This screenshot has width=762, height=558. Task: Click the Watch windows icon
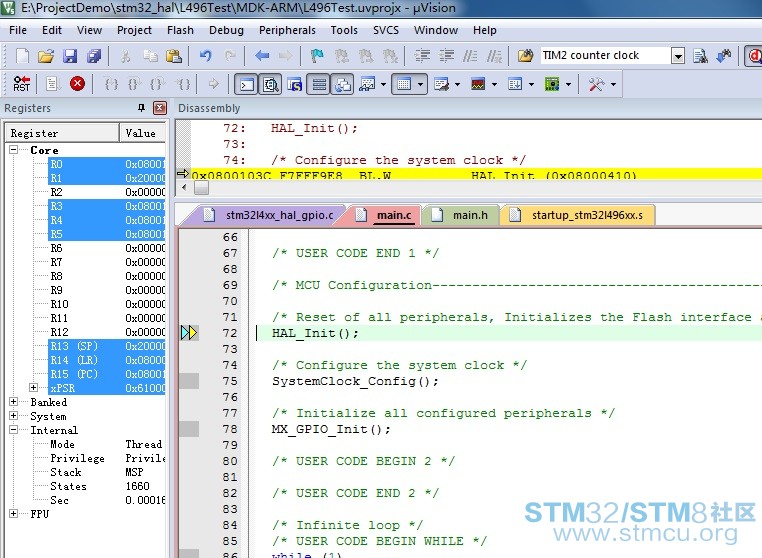click(367, 85)
